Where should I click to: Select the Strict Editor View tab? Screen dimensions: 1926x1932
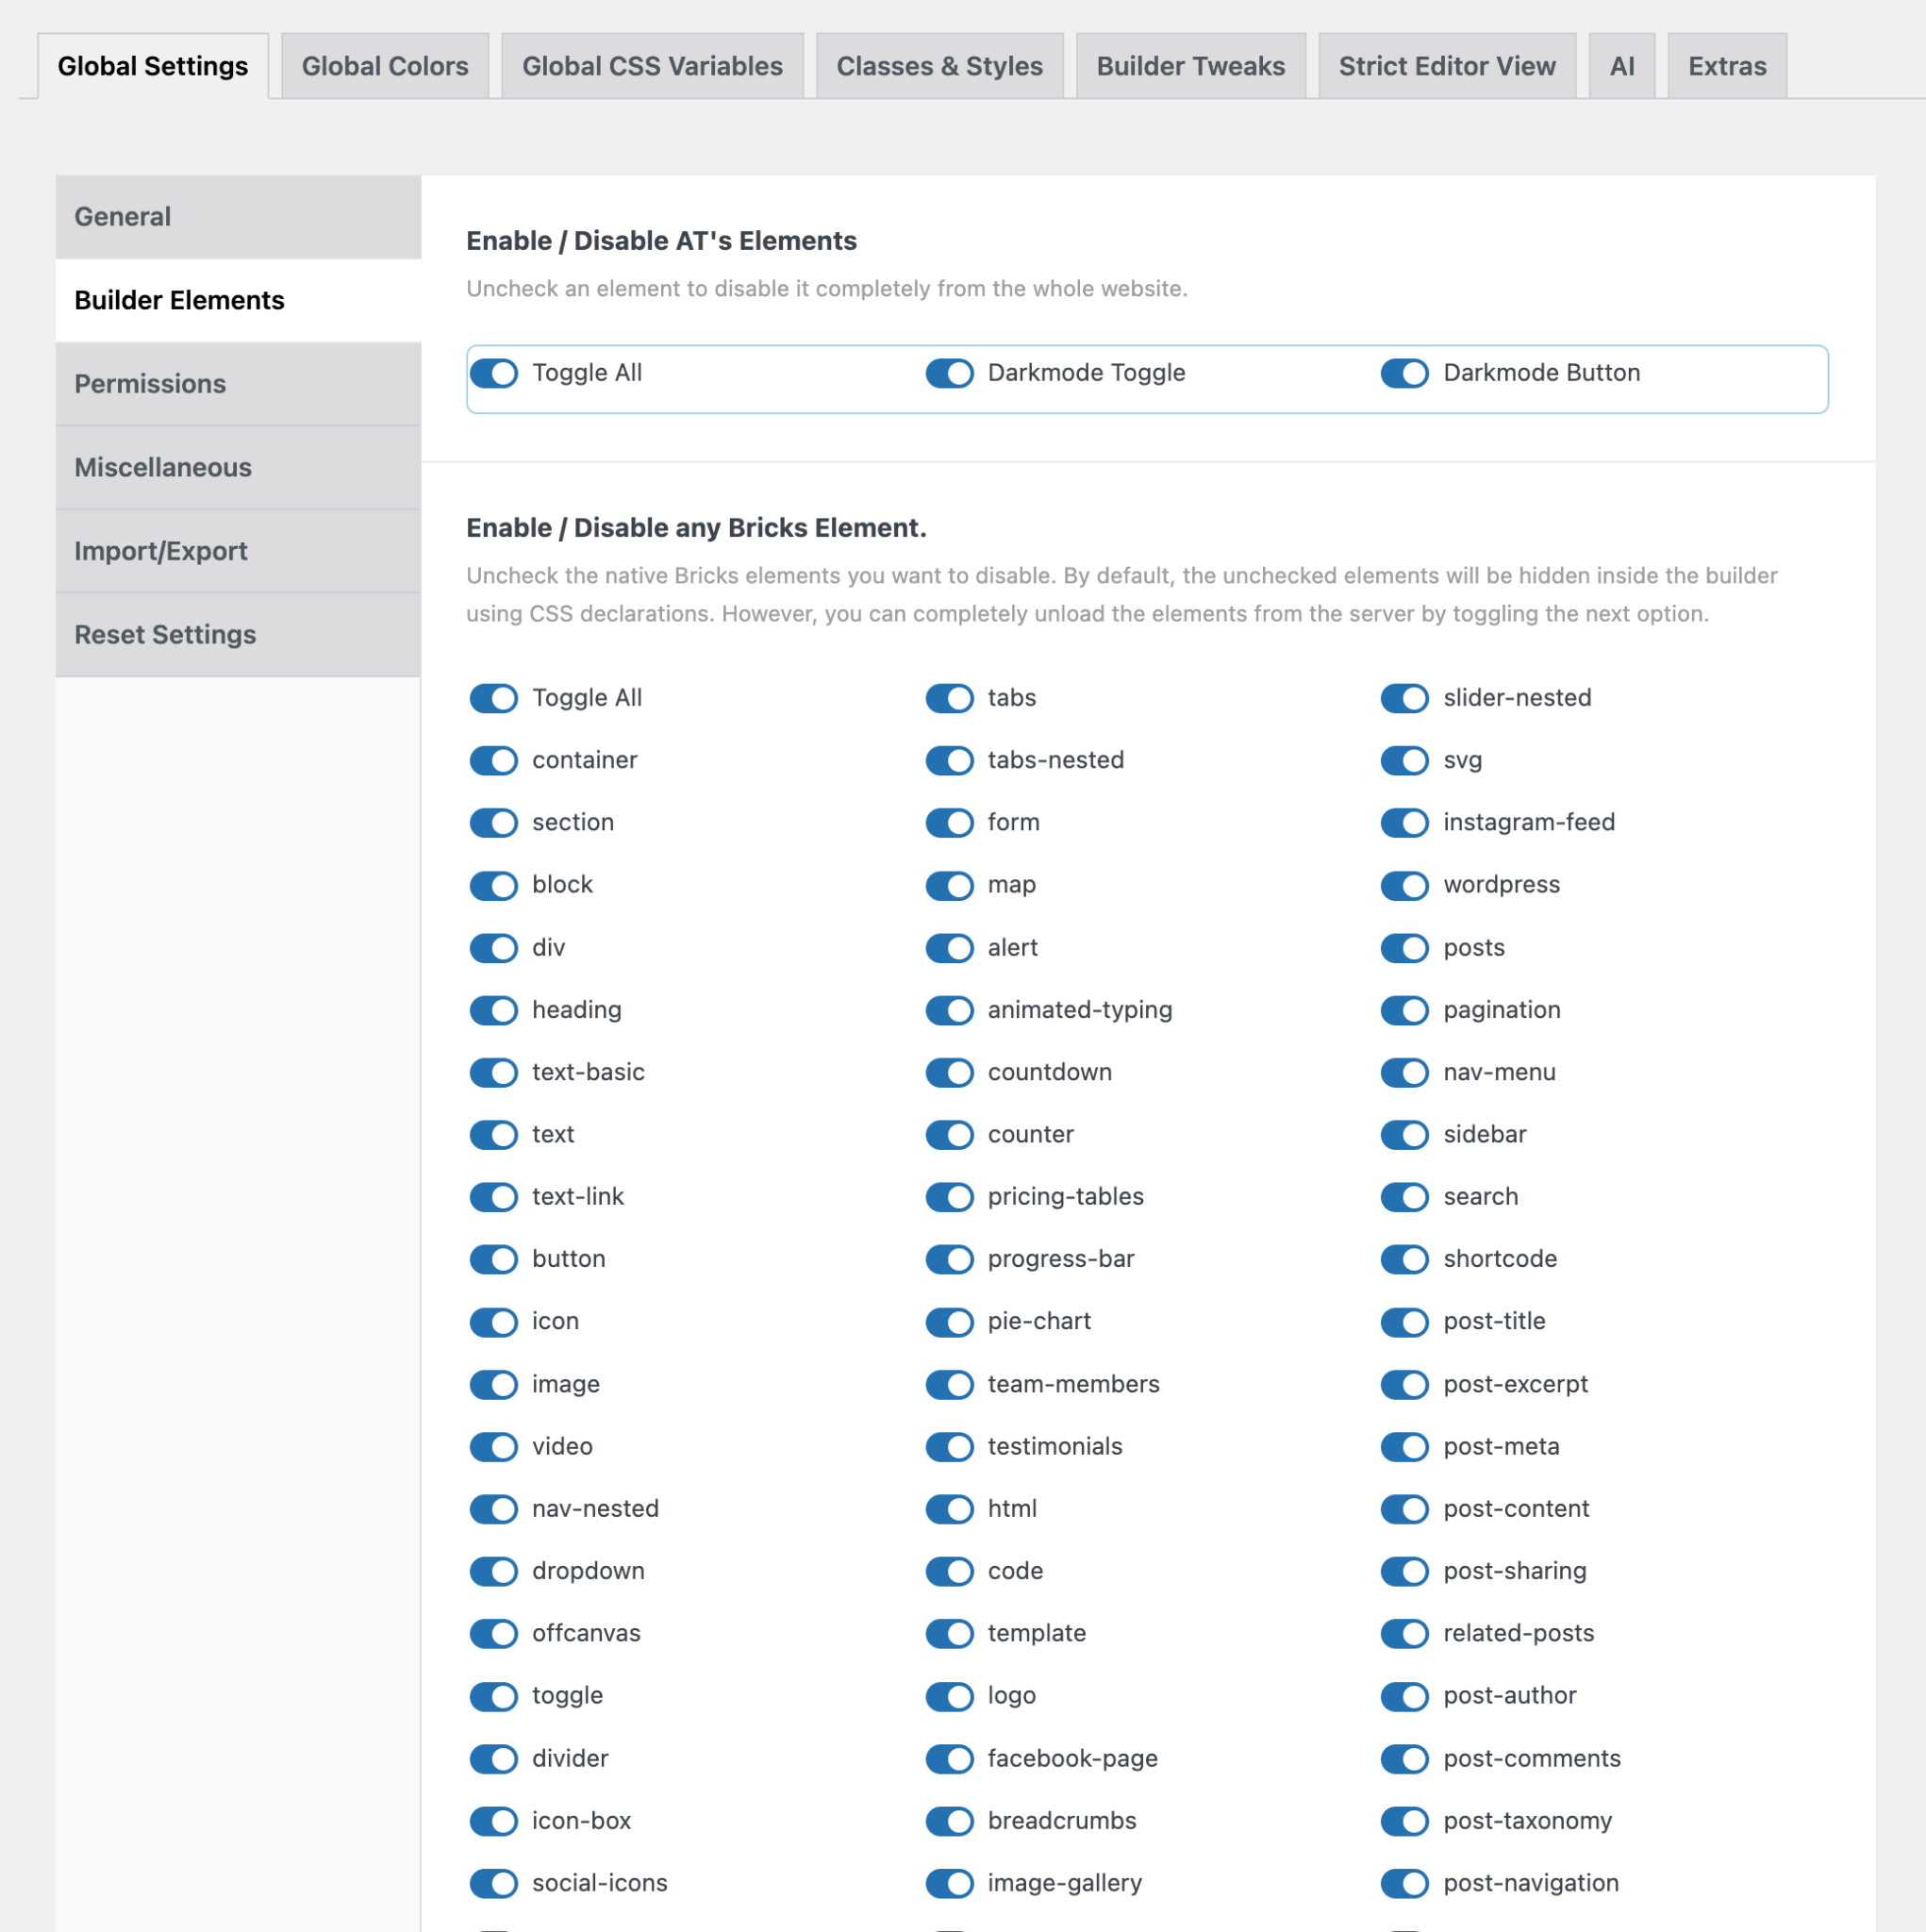[x=1447, y=66]
